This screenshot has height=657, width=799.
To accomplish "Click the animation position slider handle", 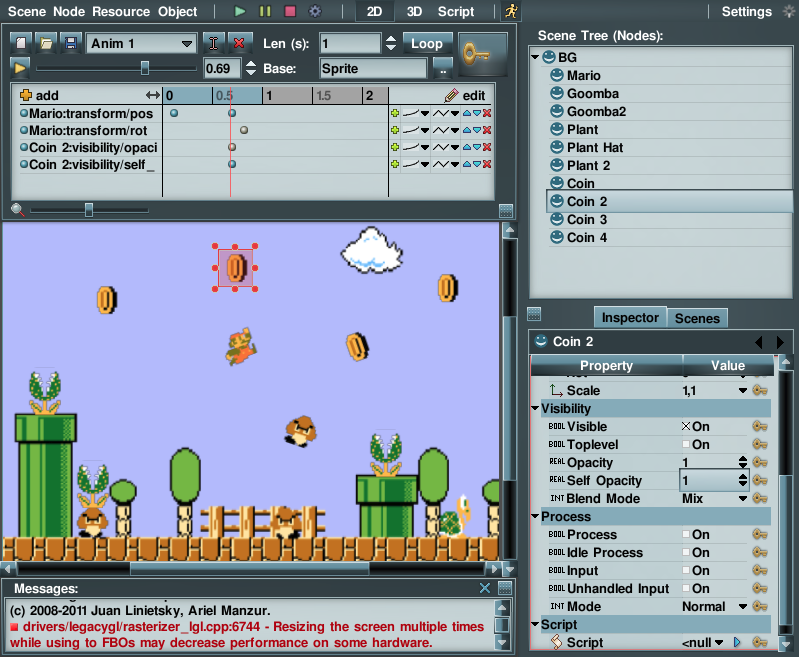I will coord(145,68).
